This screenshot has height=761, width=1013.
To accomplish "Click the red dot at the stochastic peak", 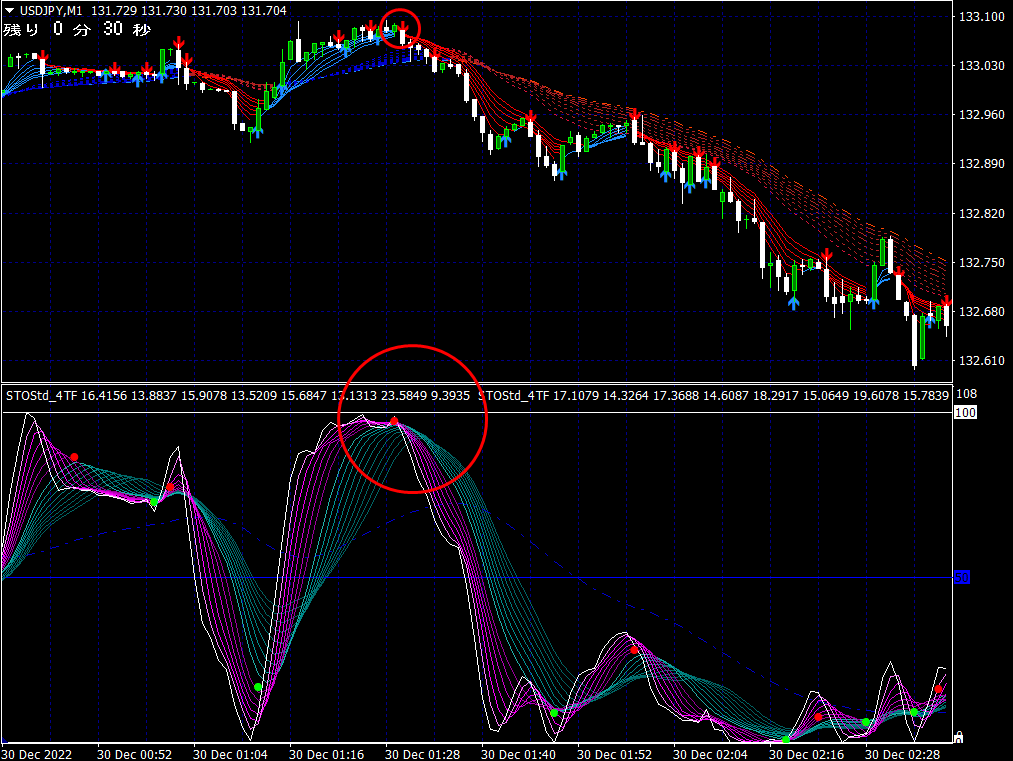I will 394,422.
